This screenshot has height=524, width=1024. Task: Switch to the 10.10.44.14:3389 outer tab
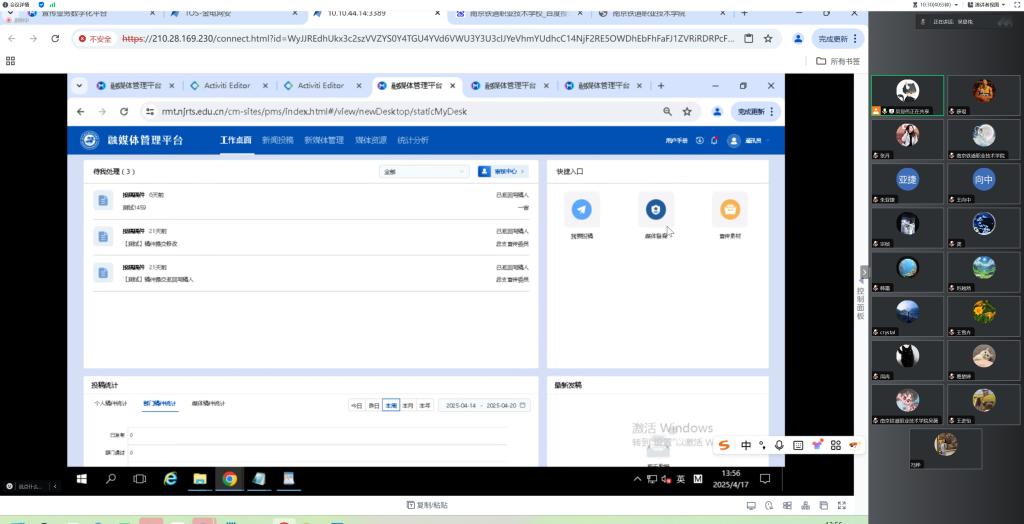click(376, 13)
